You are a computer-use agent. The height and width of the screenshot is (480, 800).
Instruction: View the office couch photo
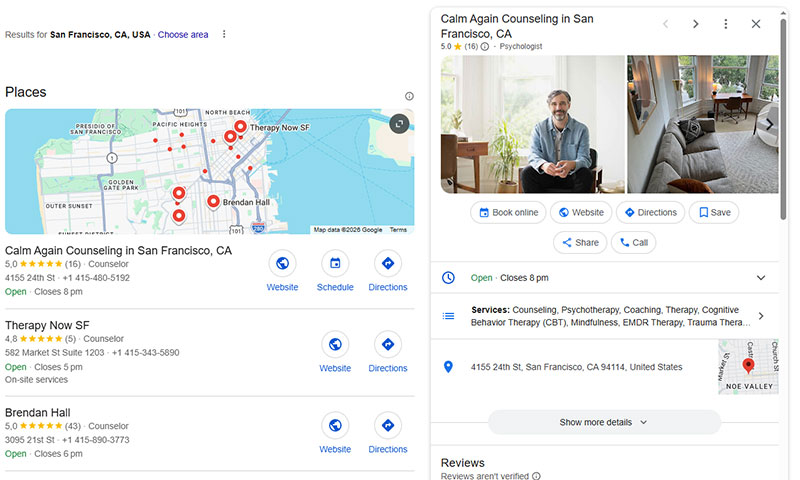pyautogui.click(x=703, y=124)
